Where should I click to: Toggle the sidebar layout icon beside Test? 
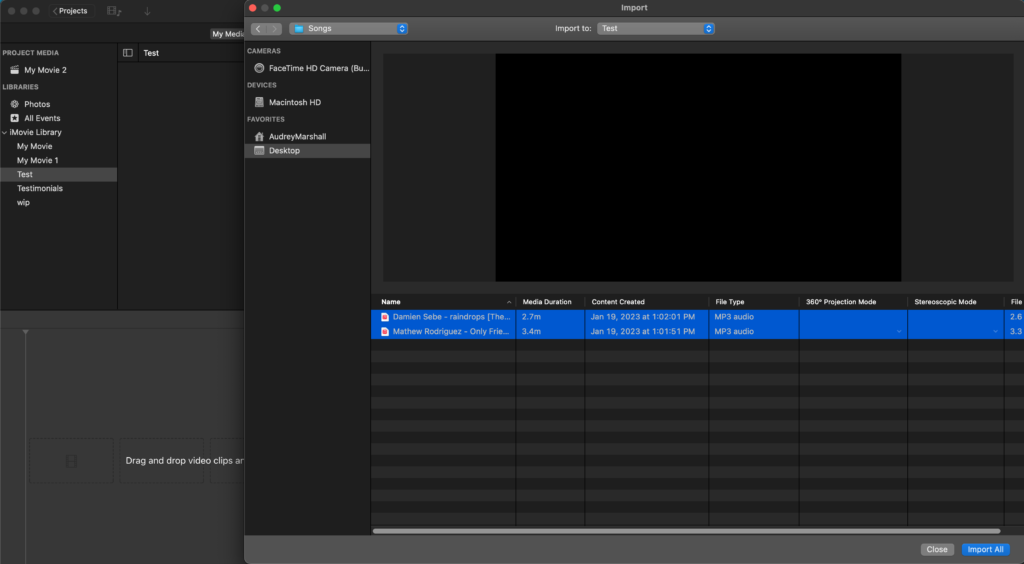pyautogui.click(x=128, y=53)
